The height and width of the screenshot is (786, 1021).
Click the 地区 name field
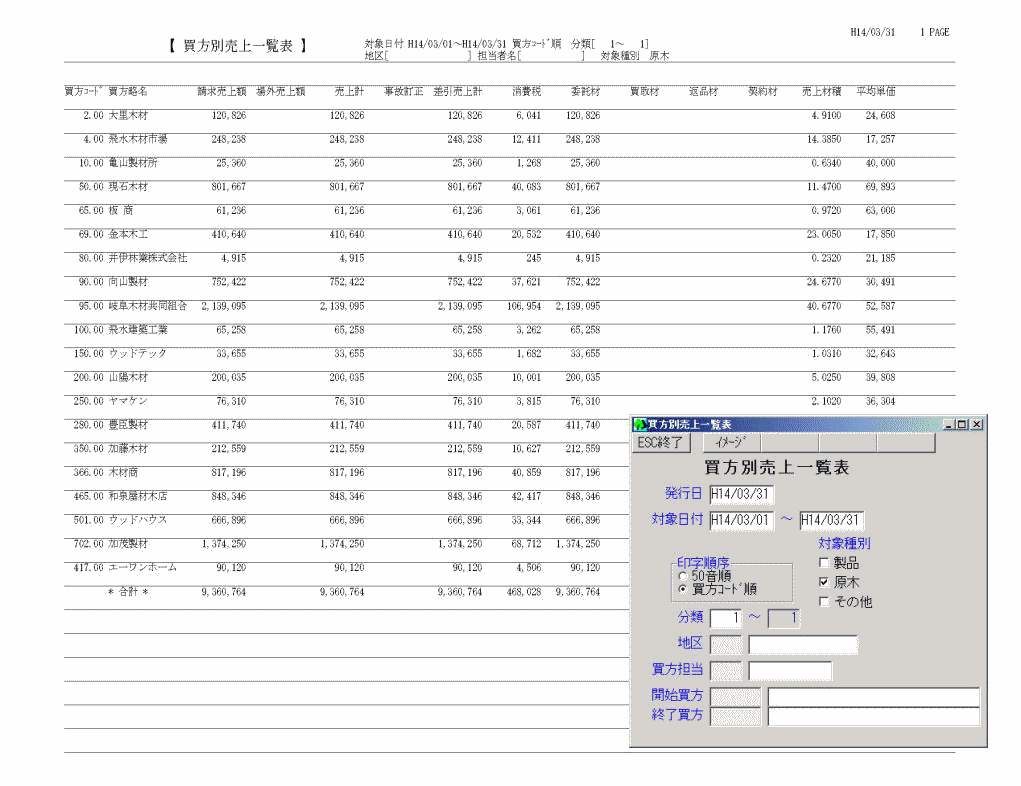pos(803,645)
